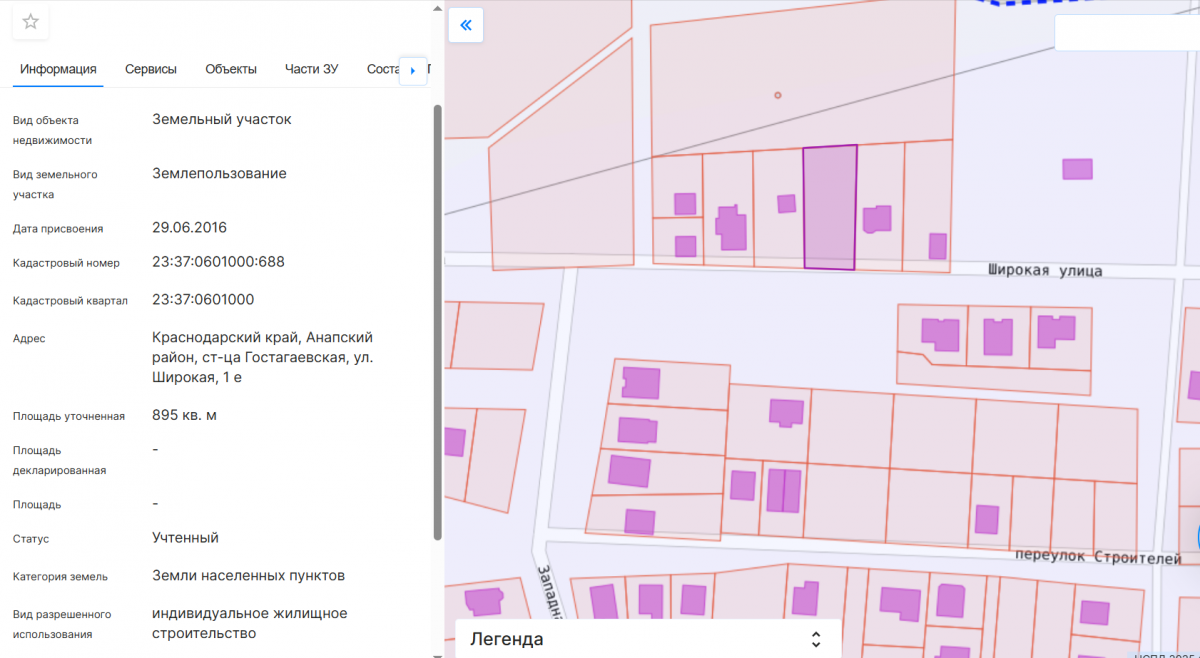
Task: Open the Сервисы tab
Action: (x=151, y=69)
